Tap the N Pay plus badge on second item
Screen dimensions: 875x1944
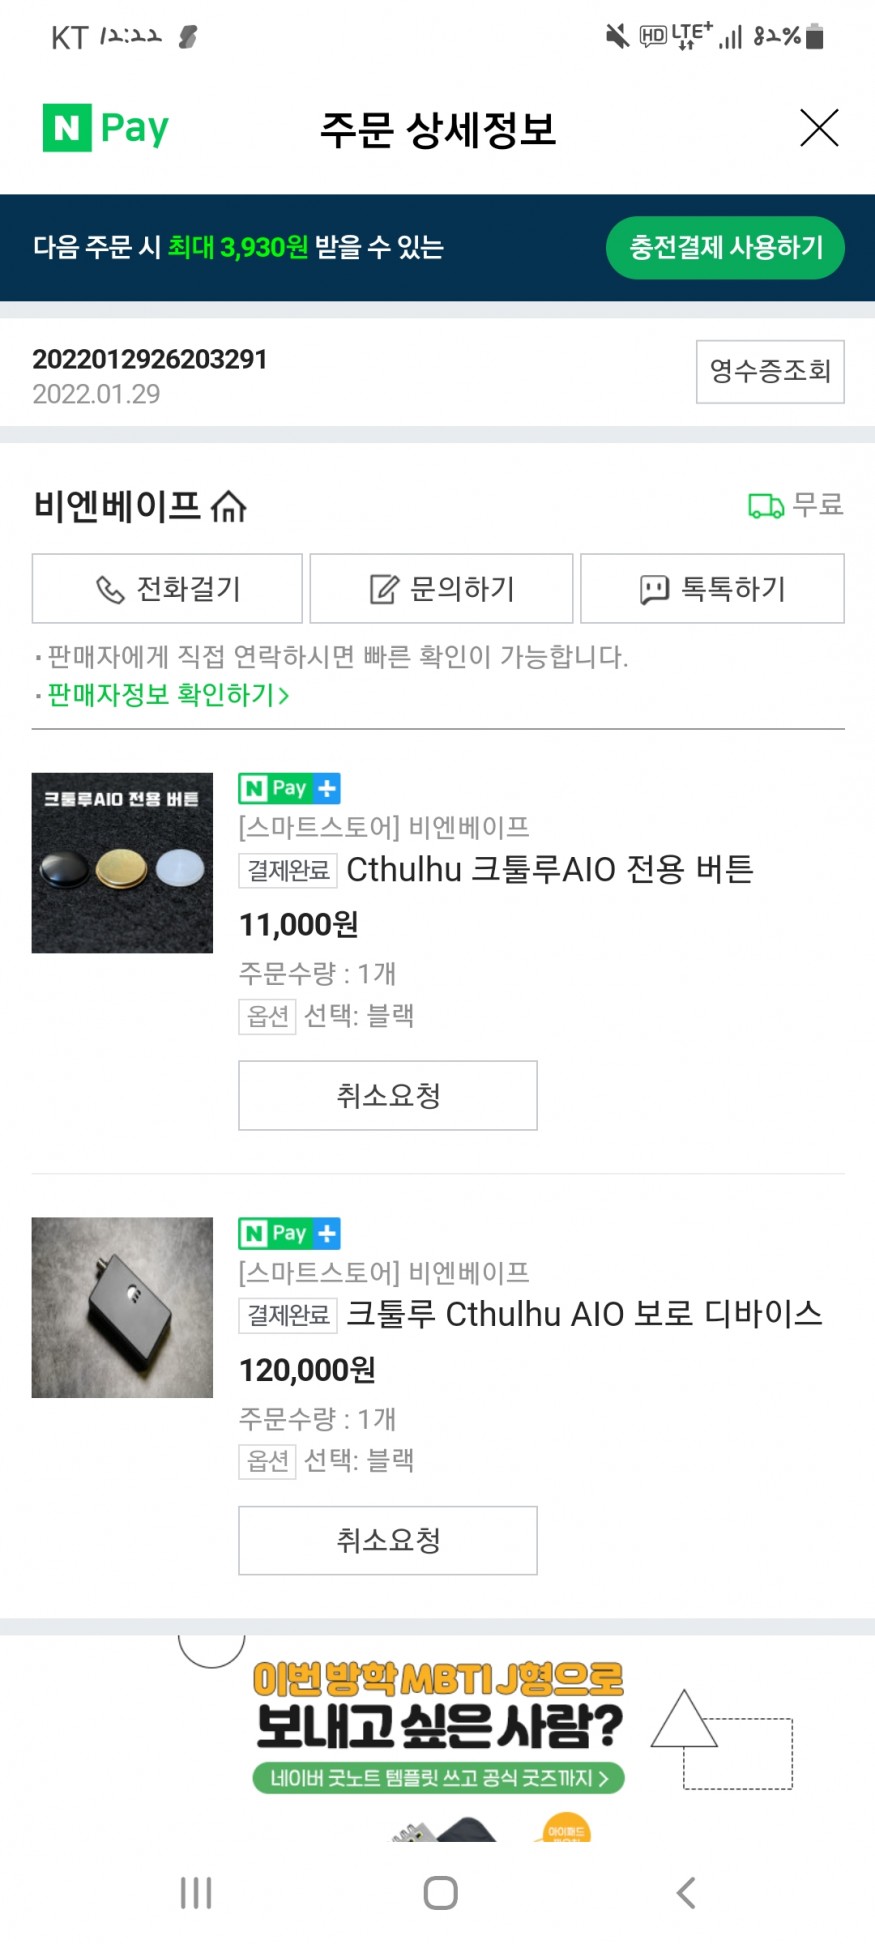(289, 1233)
